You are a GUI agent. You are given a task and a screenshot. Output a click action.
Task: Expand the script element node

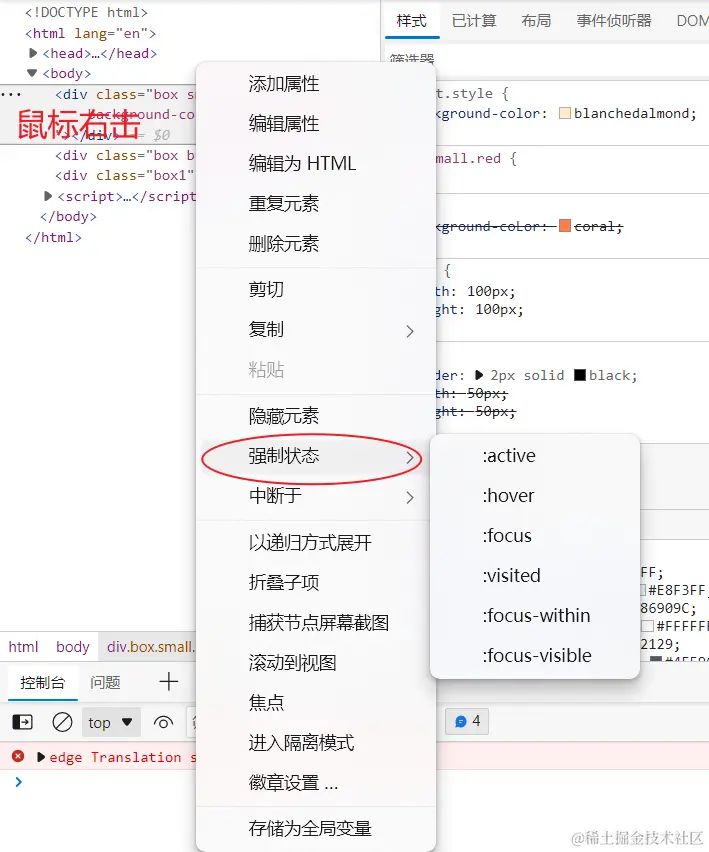(48, 196)
